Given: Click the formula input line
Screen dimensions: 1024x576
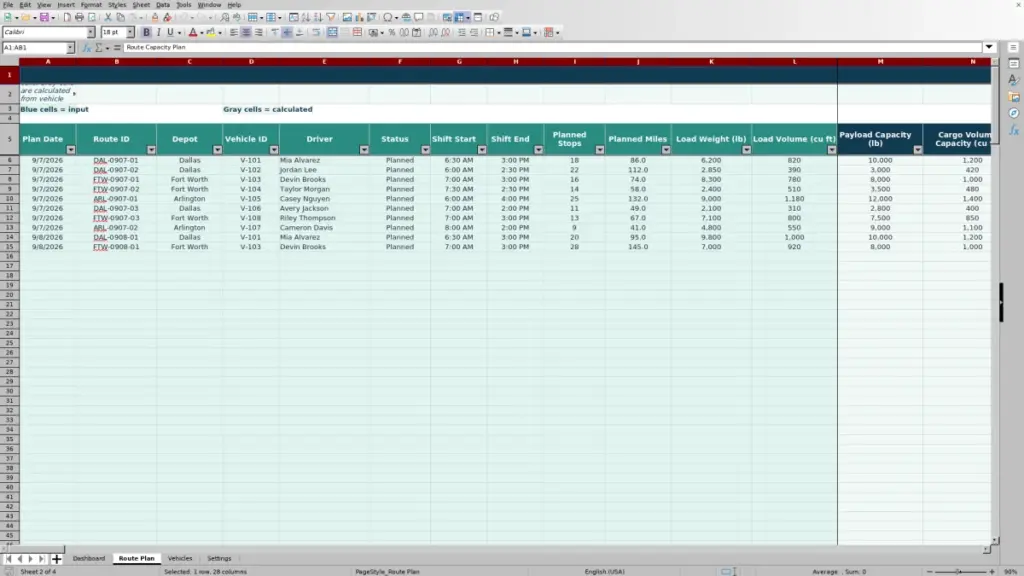Looking at the screenshot, I should pos(552,48).
